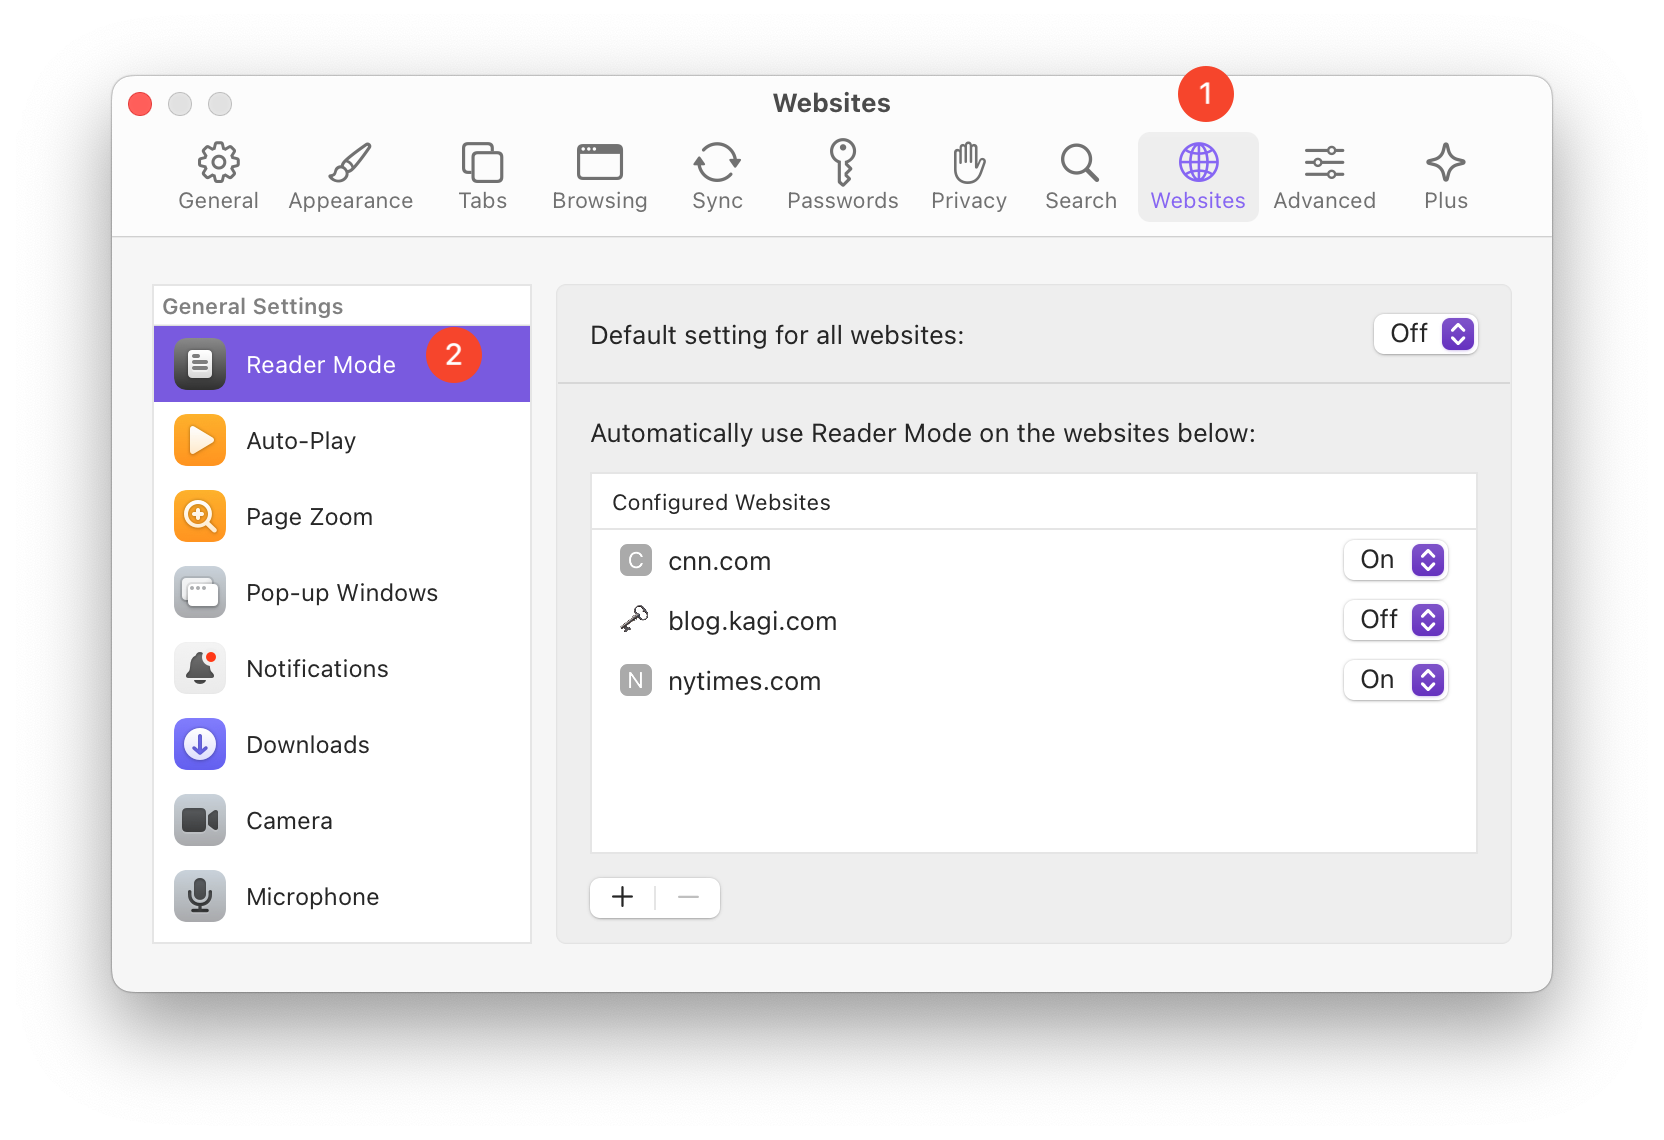Viewport: 1664px width, 1140px height.
Task: Select the Microphone label in the sidebar
Action: pos(313,897)
